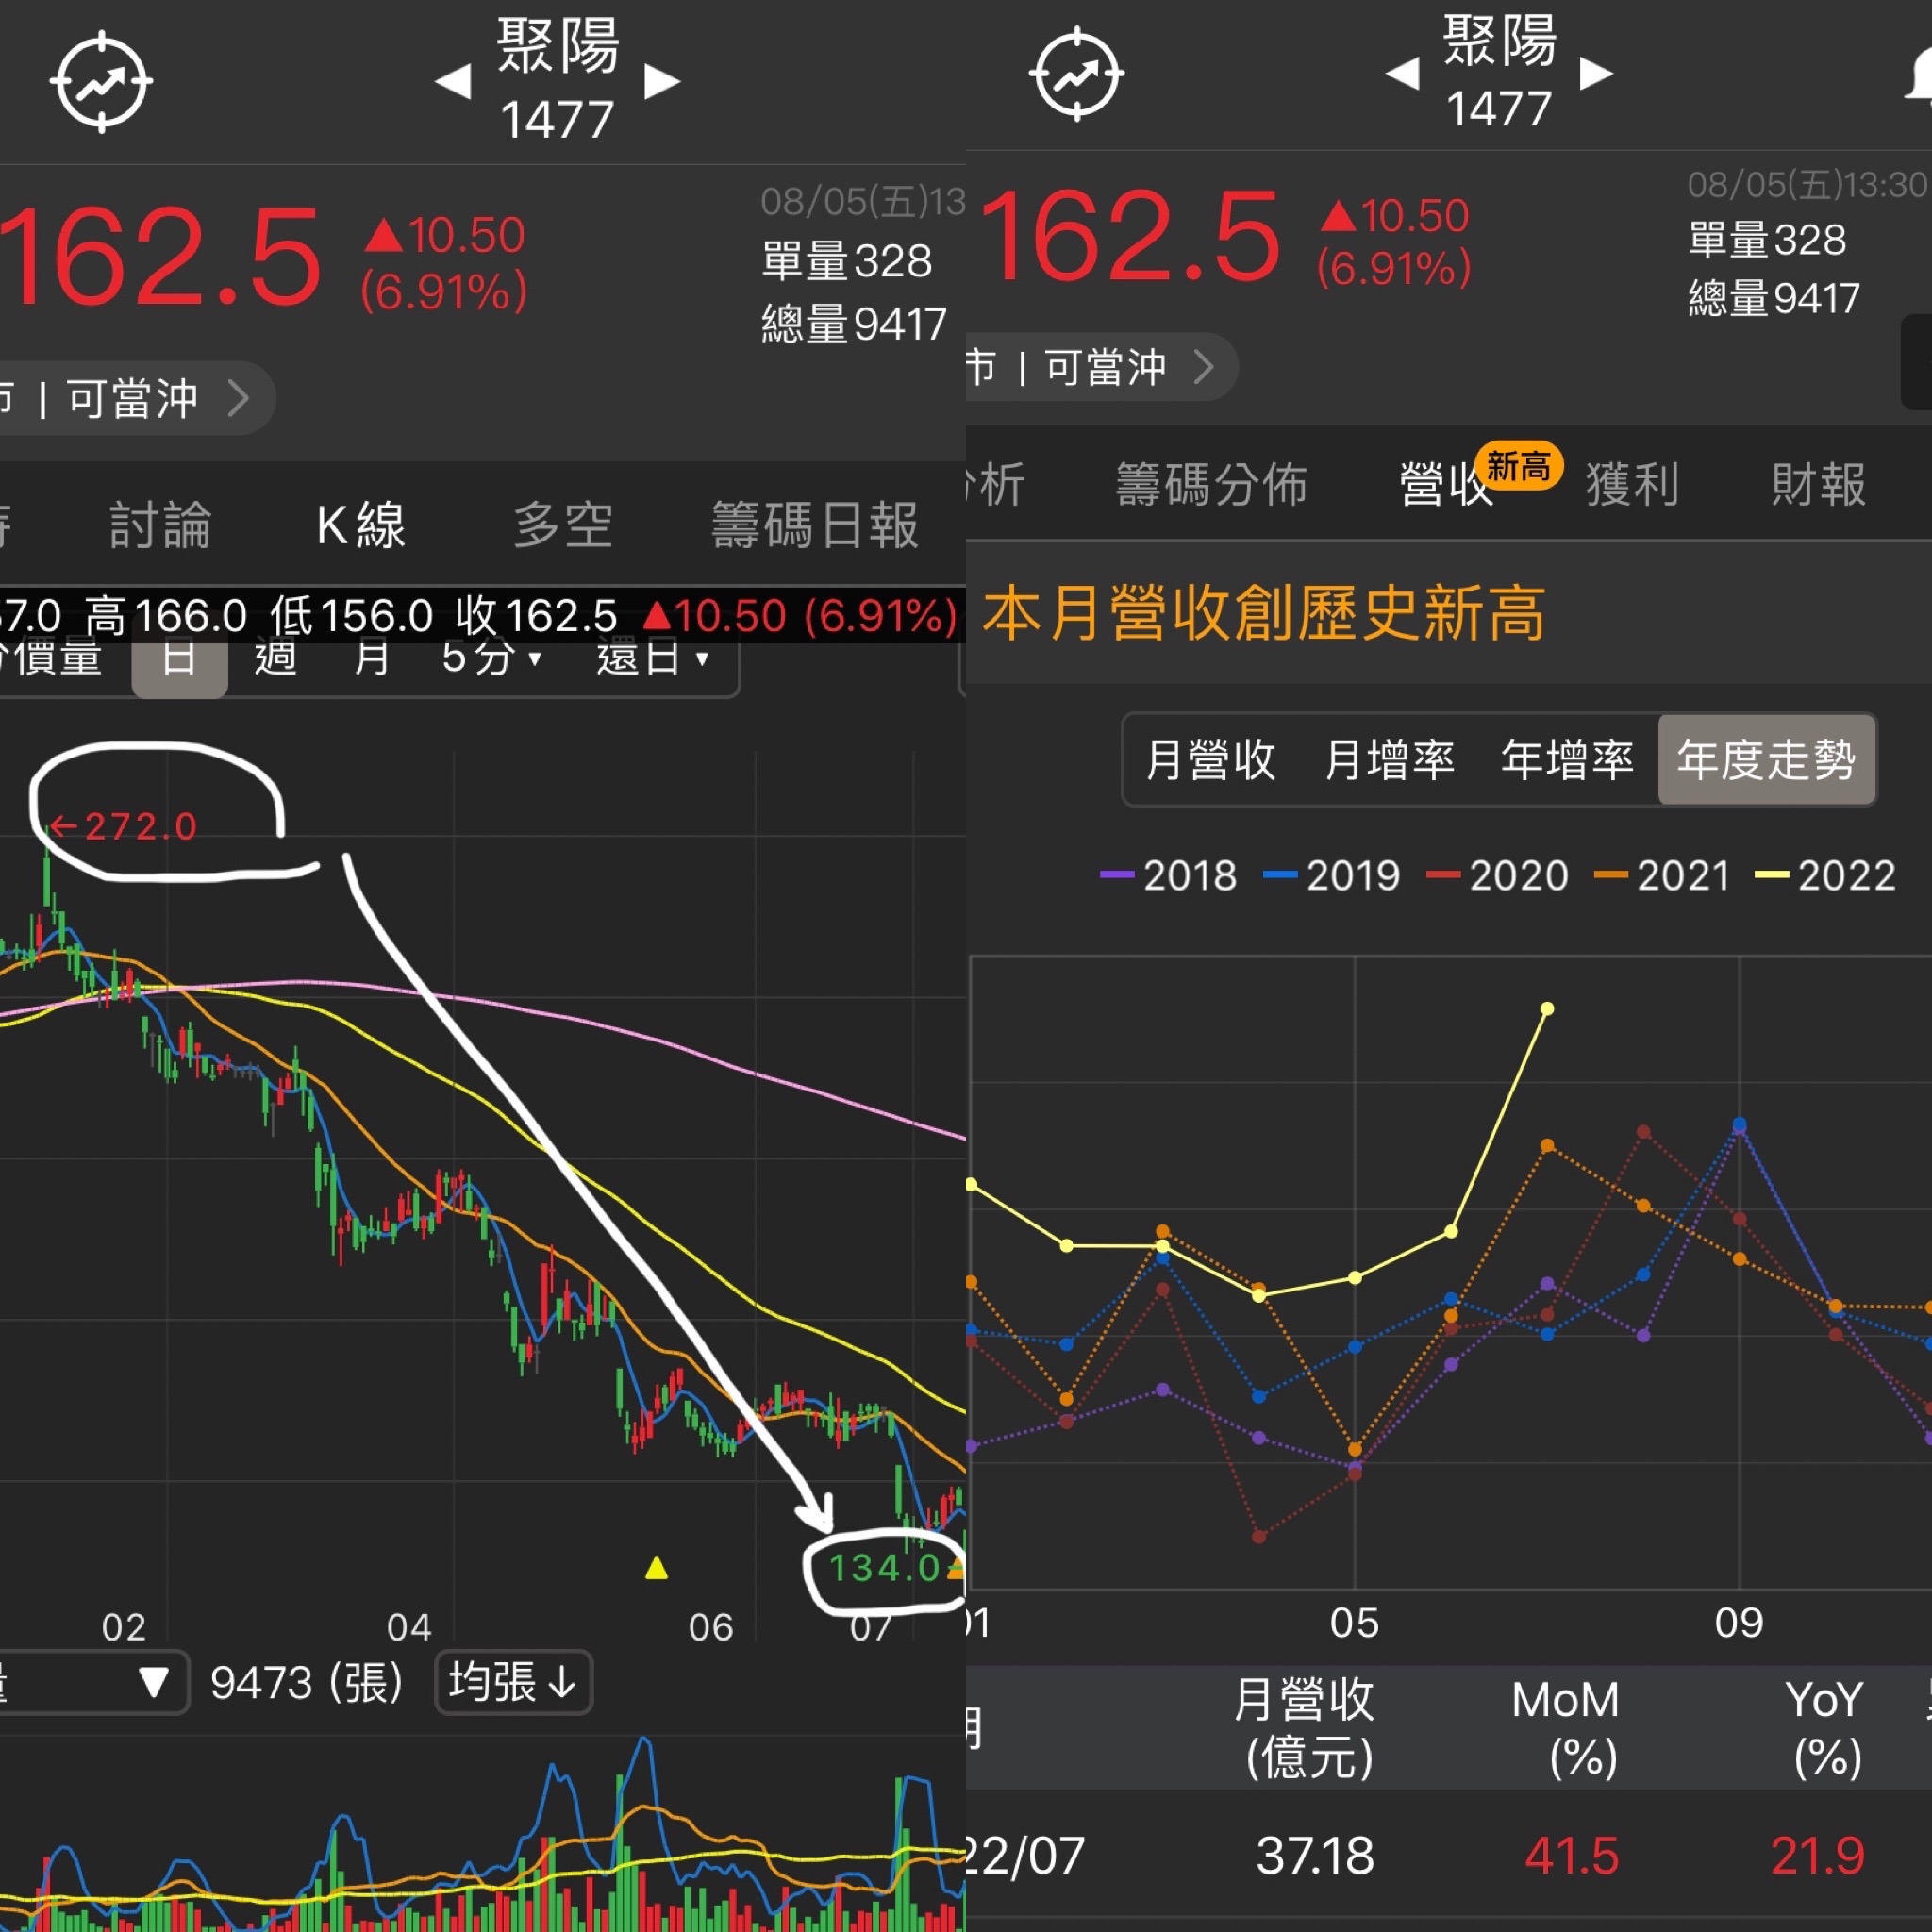The height and width of the screenshot is (1932, 1932).
Task: Go to next stock in left panel
Action: click(661, 81)
